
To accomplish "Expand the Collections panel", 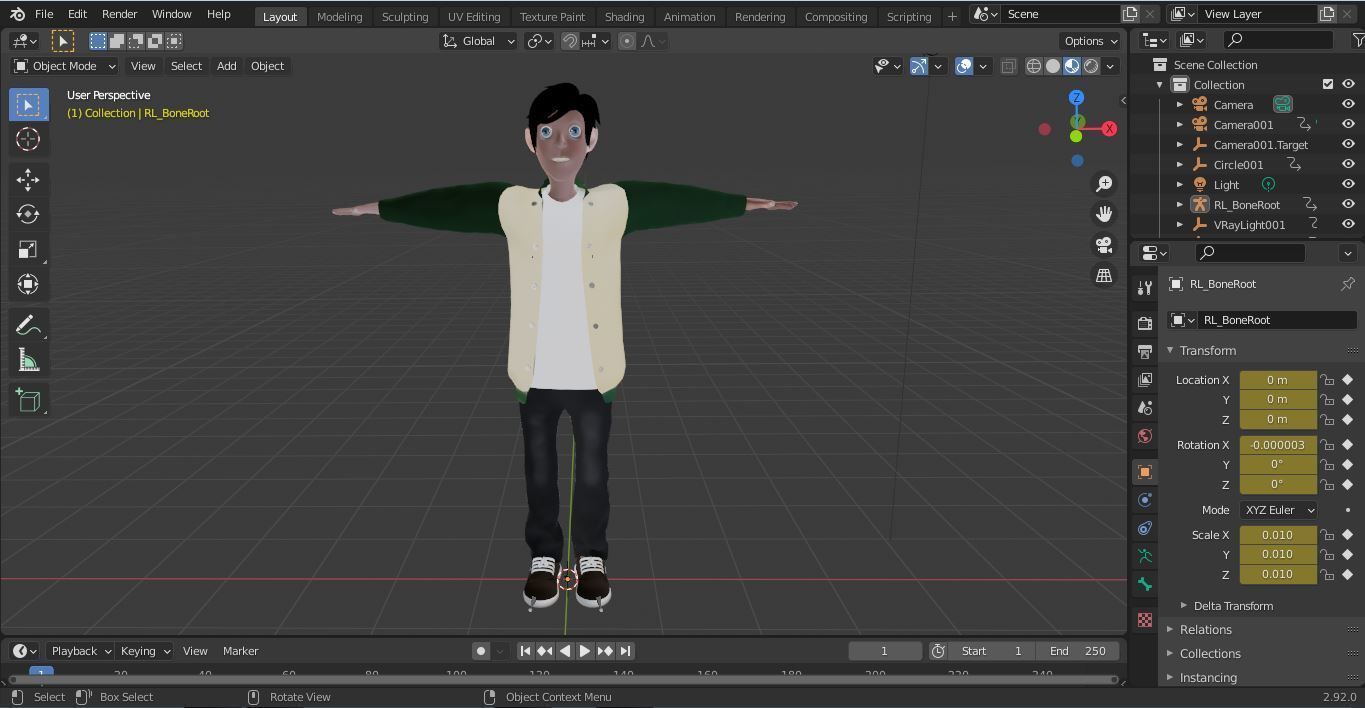I will coord(1209,654).
